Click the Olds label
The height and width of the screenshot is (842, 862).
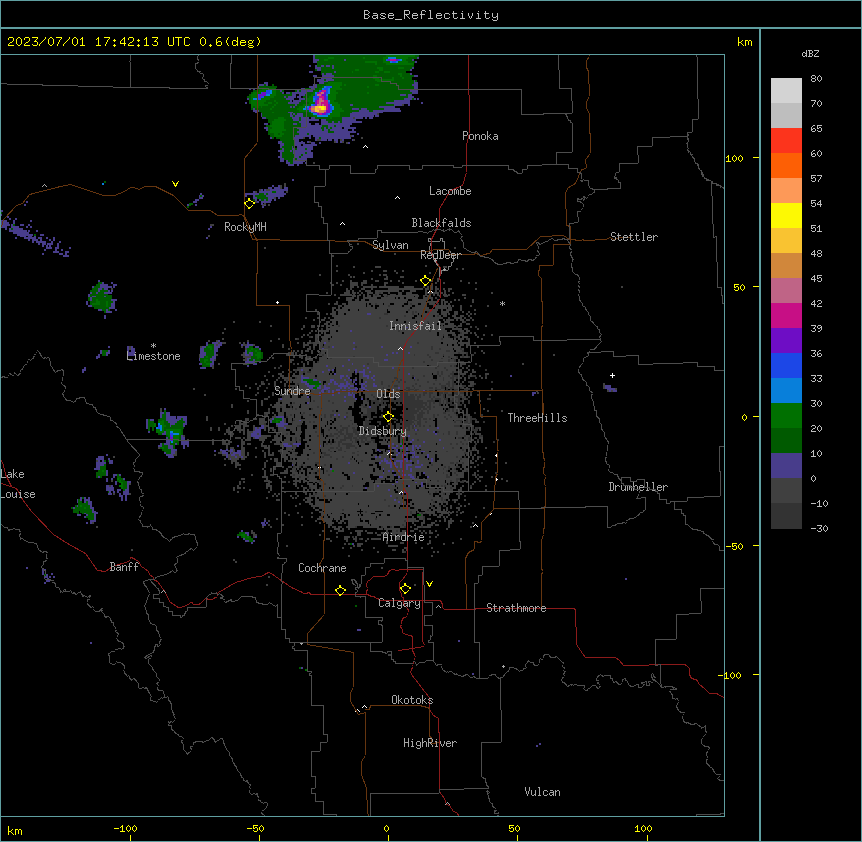point(388,394)
